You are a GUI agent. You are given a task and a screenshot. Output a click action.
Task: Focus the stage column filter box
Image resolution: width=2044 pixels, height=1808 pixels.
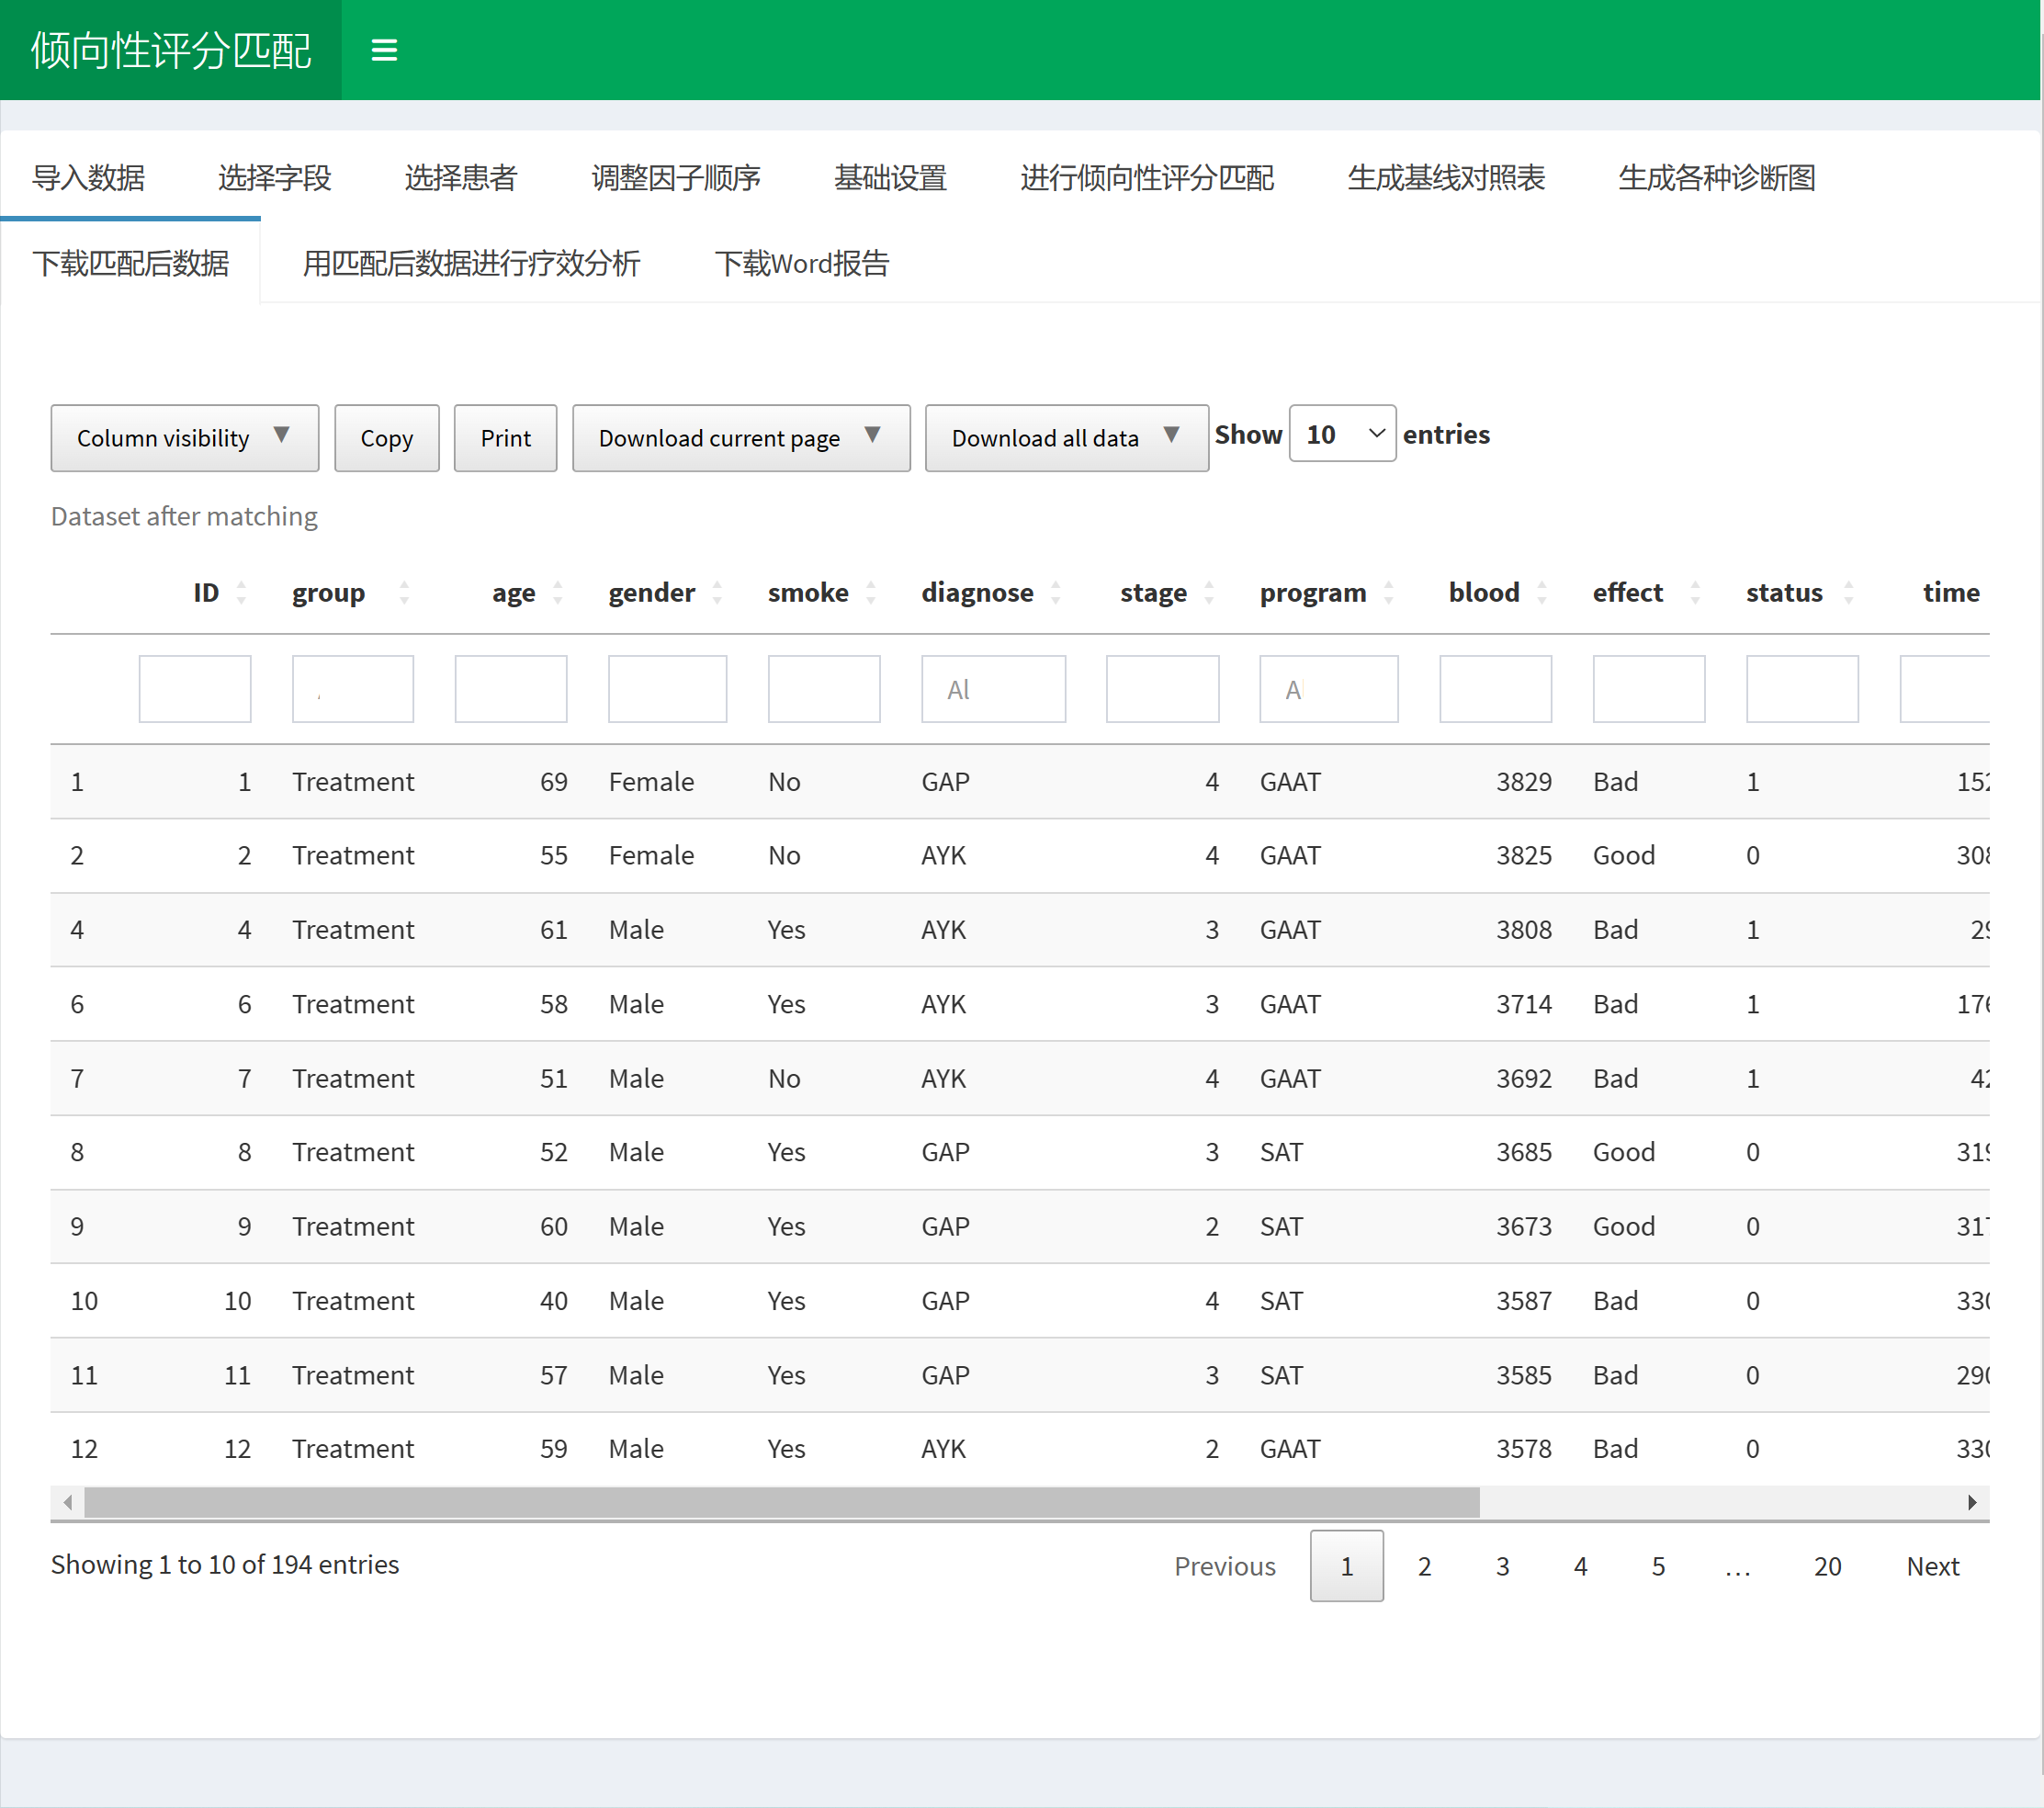(1163, 689)
